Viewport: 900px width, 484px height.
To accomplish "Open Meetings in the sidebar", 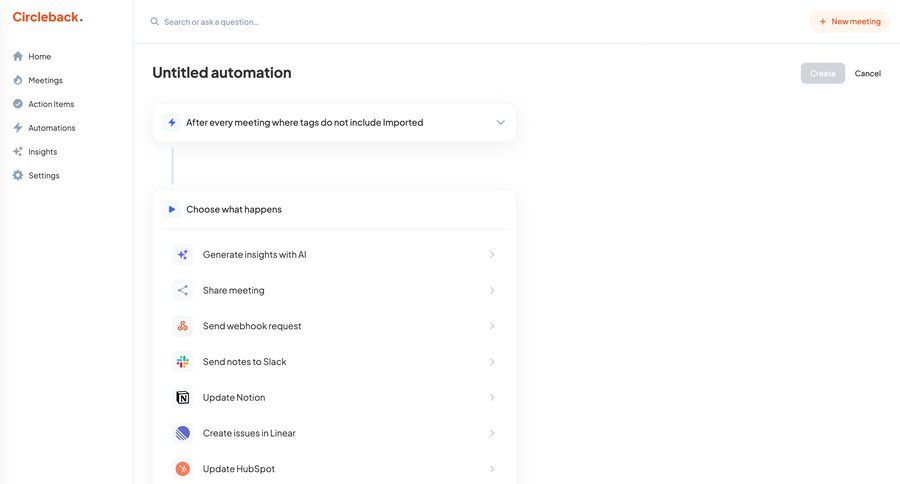I will click(x=45, y=80).
